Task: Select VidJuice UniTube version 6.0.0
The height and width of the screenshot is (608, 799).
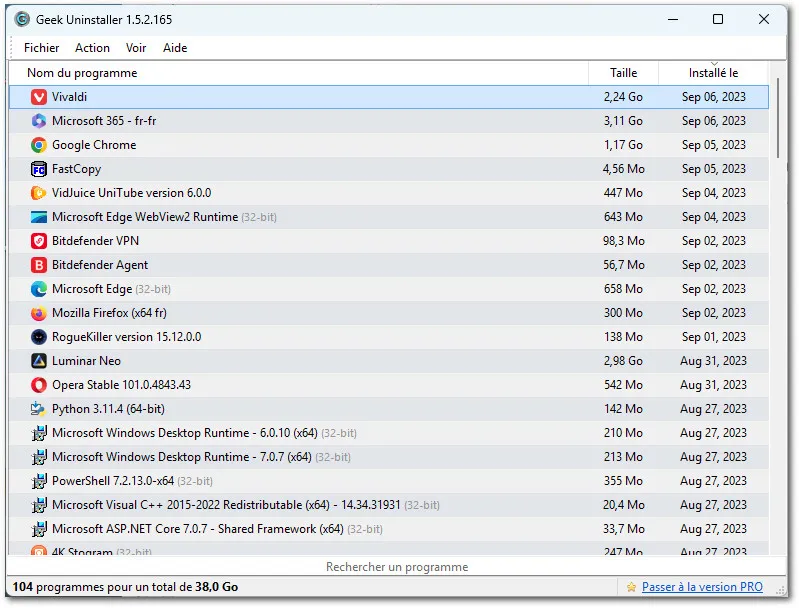Action: coord(131,193)
